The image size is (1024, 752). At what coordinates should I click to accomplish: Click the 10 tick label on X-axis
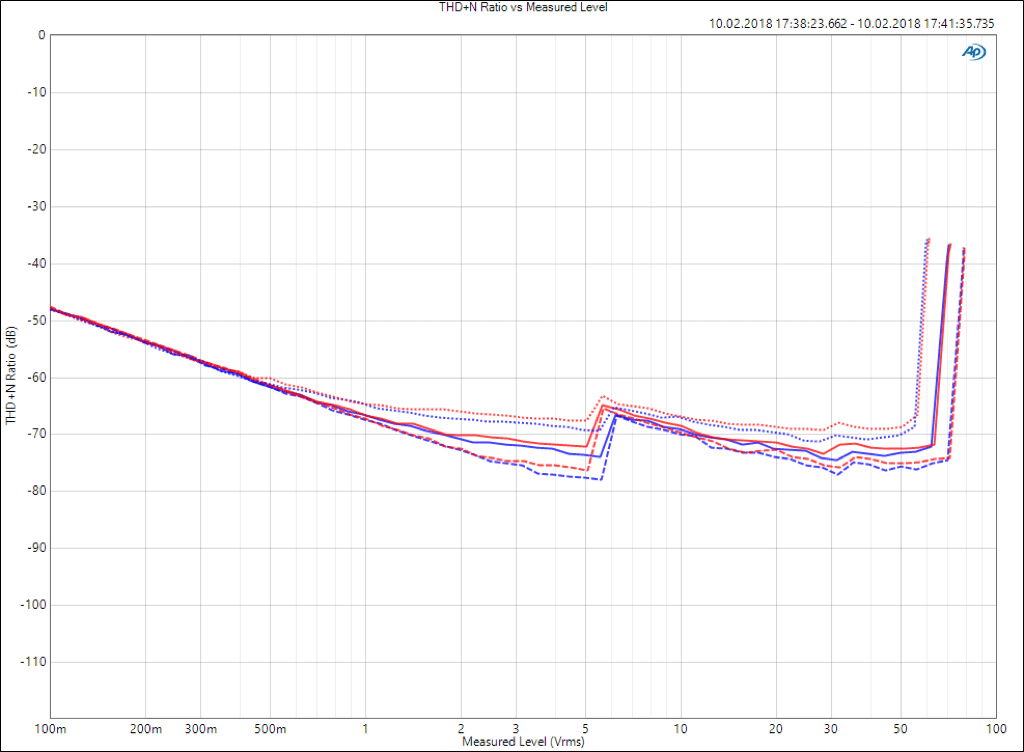click(680, 727)
